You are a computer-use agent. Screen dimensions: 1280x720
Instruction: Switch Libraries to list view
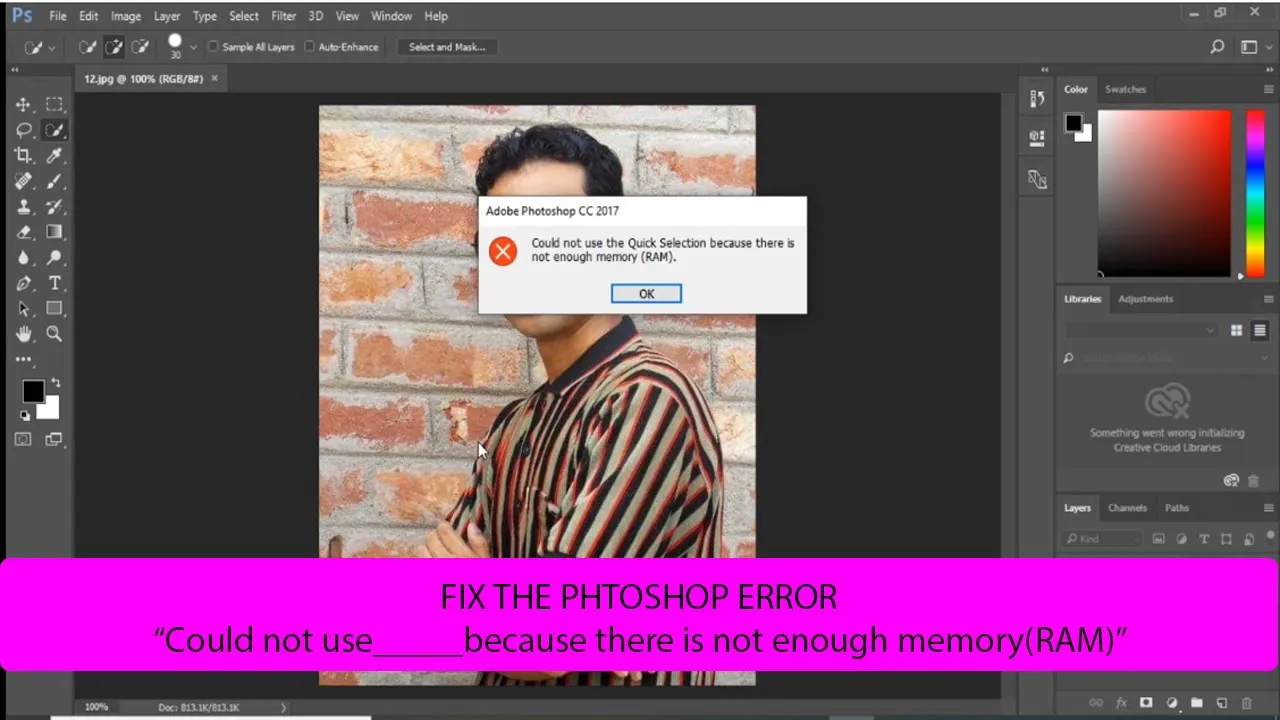(x=1260, y=330)
